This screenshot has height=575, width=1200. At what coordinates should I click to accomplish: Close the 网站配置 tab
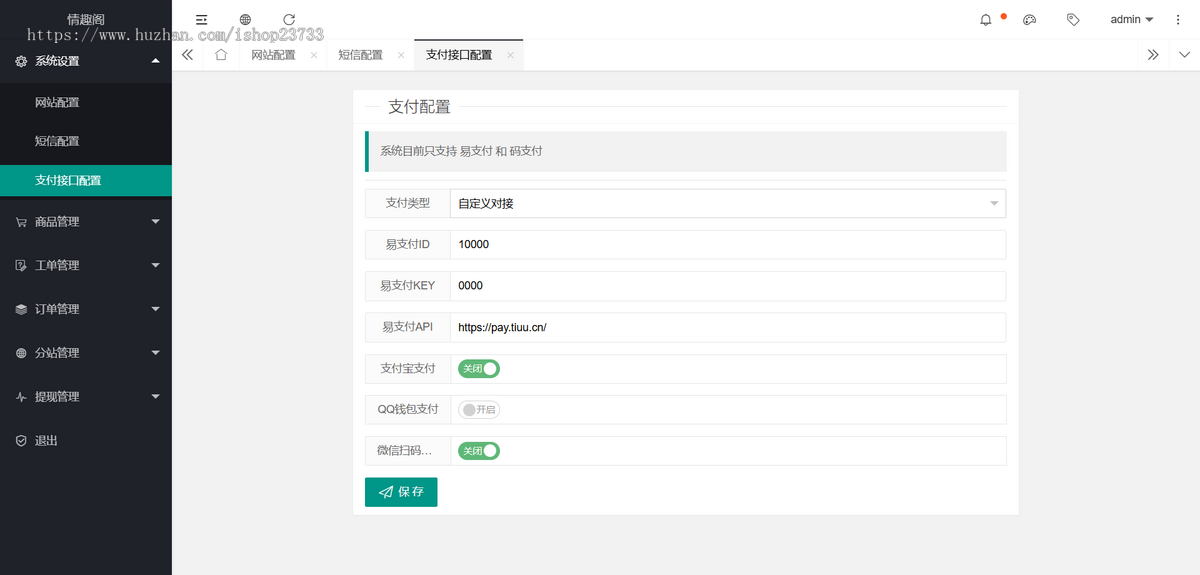click(313, 55)
